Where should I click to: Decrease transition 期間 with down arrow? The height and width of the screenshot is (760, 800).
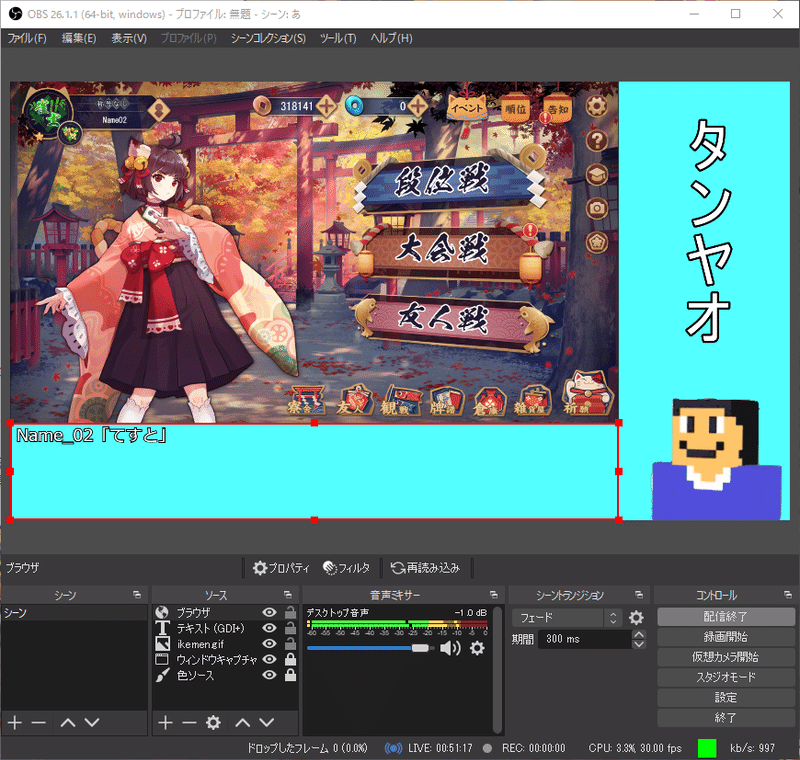638,644
